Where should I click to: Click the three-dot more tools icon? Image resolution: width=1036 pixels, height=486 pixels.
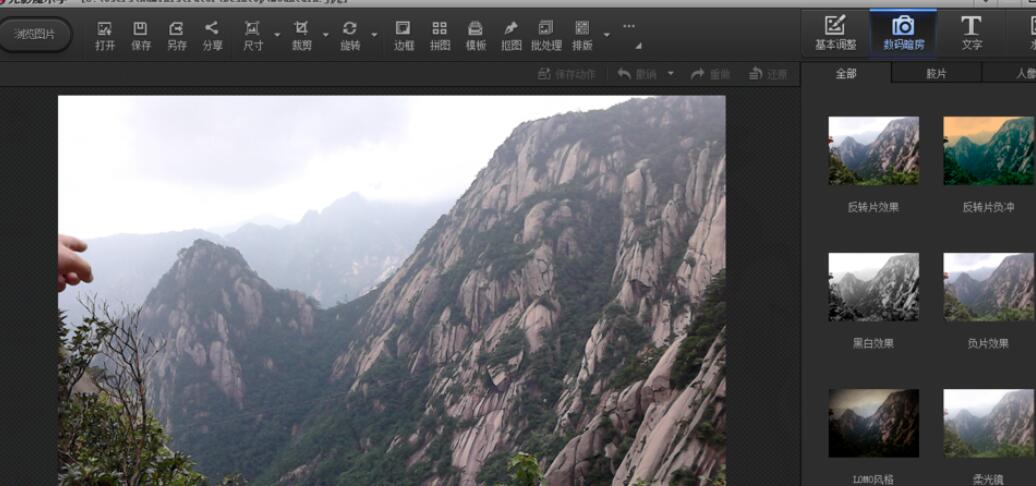click(x=629, y=26)
